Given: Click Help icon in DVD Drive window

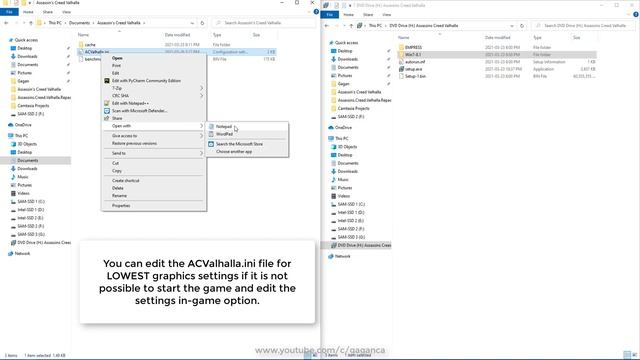Looking at the screenshot, I should pyautogui.click(x=636, y=15).
